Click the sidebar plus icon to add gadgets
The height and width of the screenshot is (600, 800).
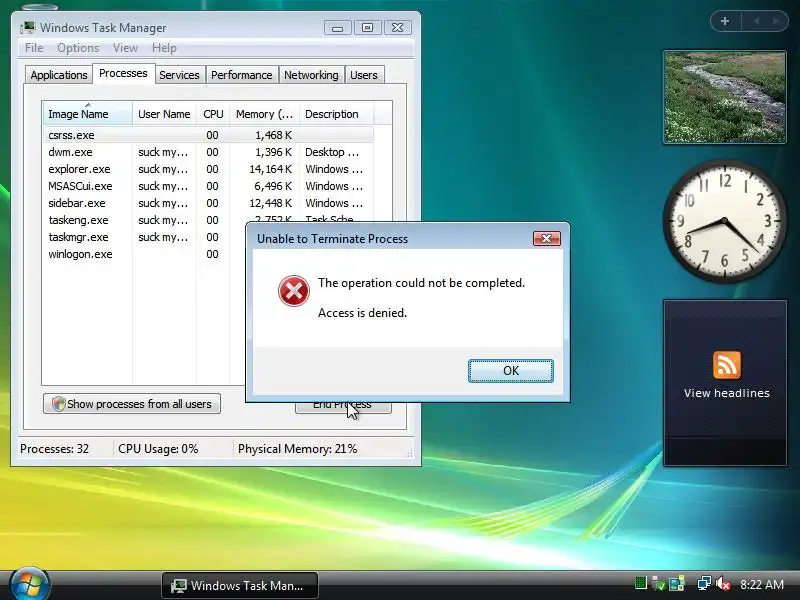point(725,21)
